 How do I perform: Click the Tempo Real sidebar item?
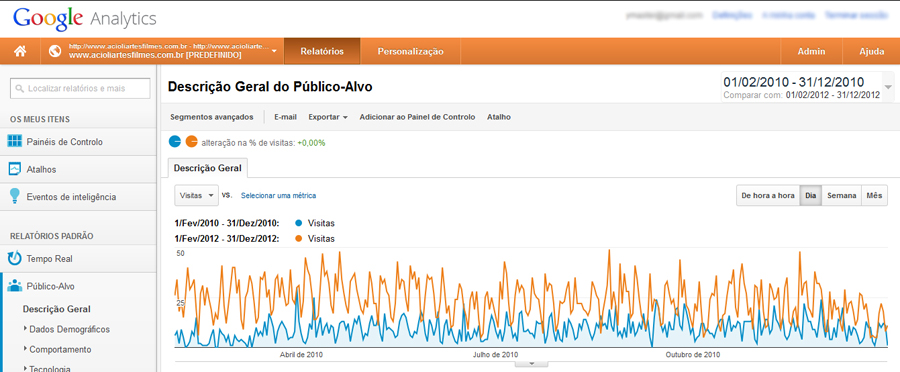point(78,258)
